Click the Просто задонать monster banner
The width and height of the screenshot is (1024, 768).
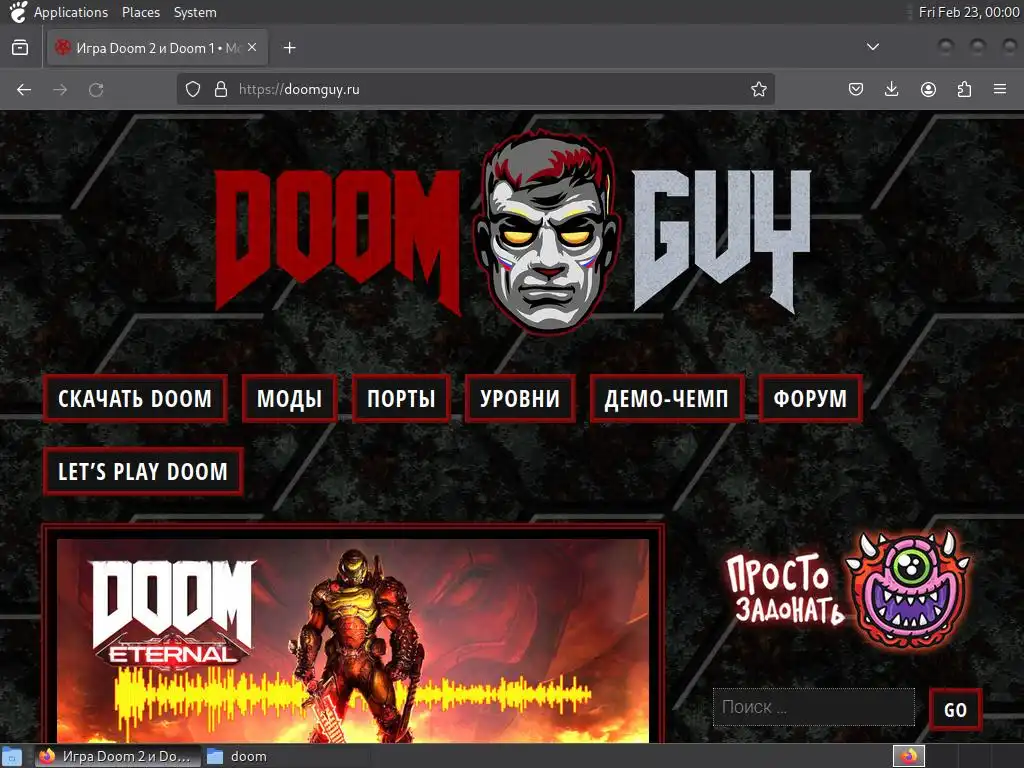point(848,589)
